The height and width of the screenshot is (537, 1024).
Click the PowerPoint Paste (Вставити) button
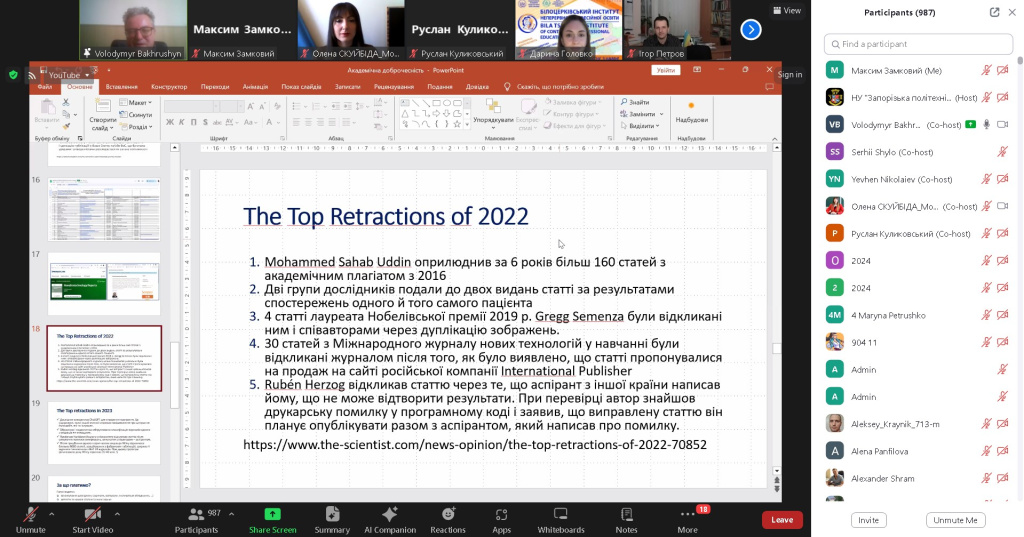pos(47,112)
